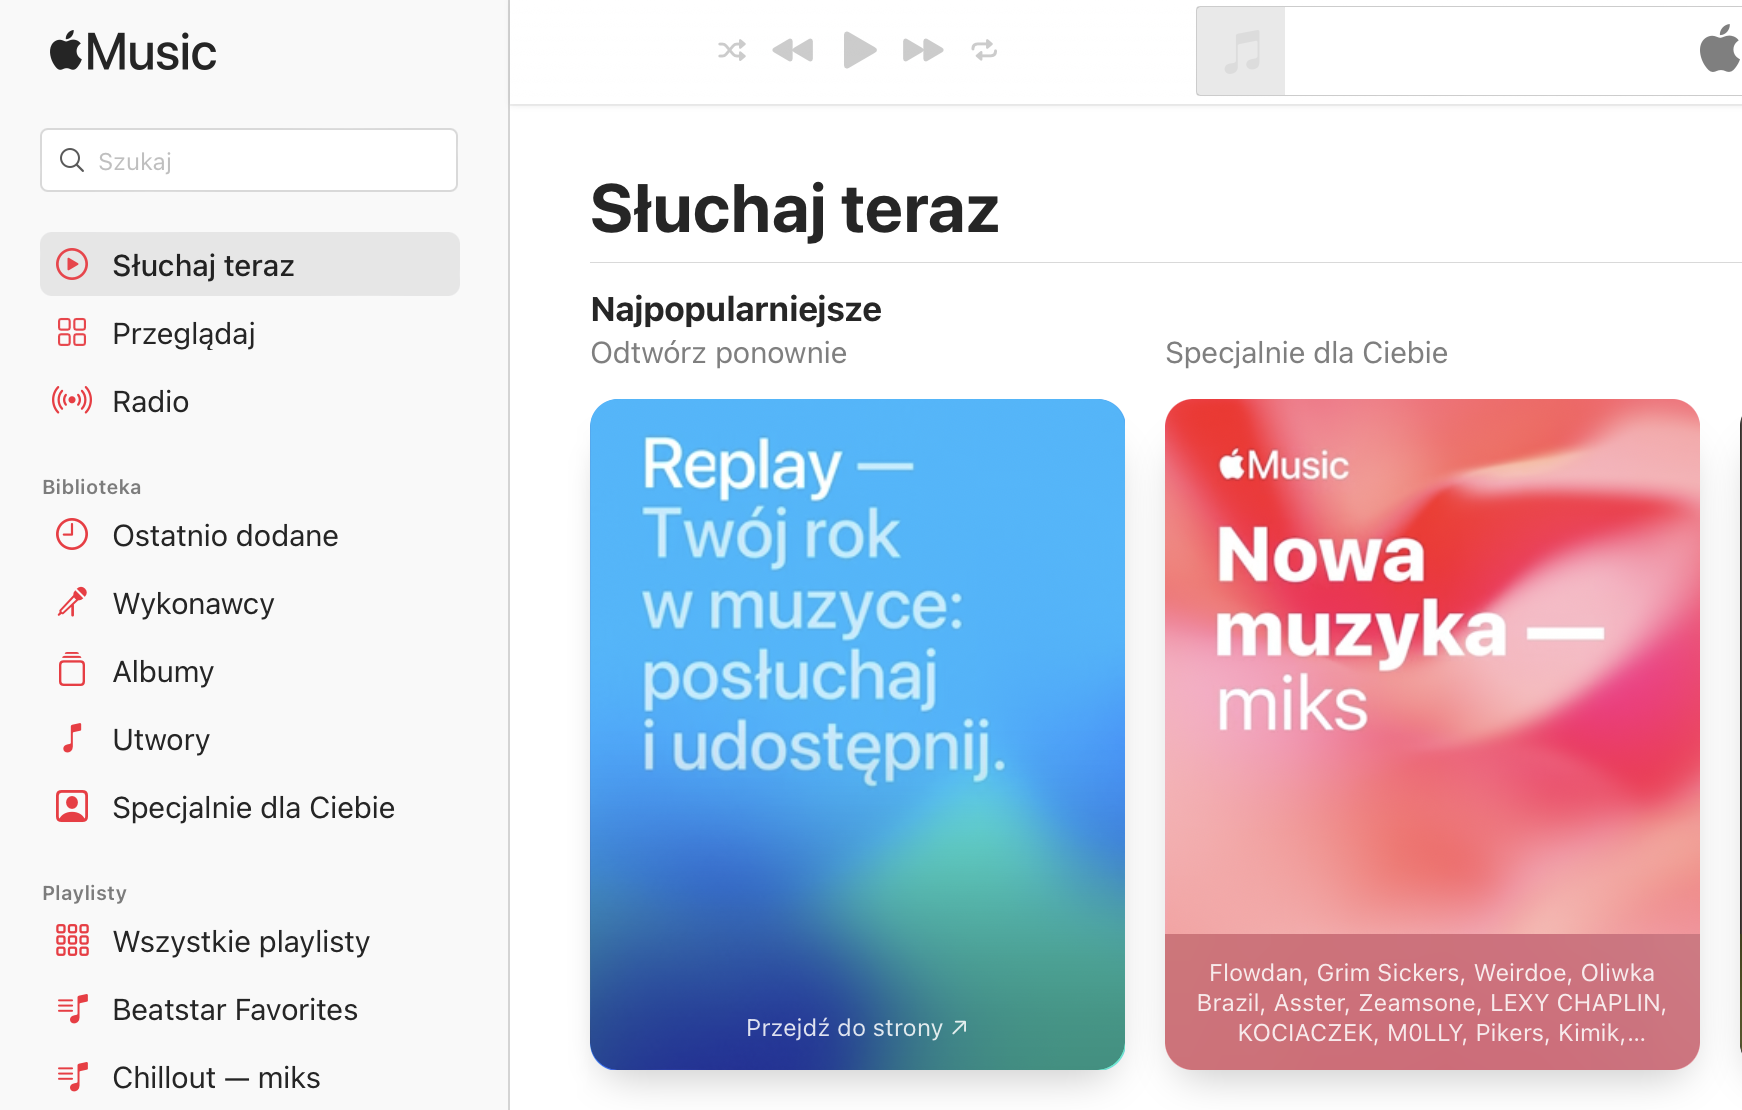Click the Wykonawcy microphone icon
This screenshot has width=1742, height=1110.
click(x=72, y=602)
